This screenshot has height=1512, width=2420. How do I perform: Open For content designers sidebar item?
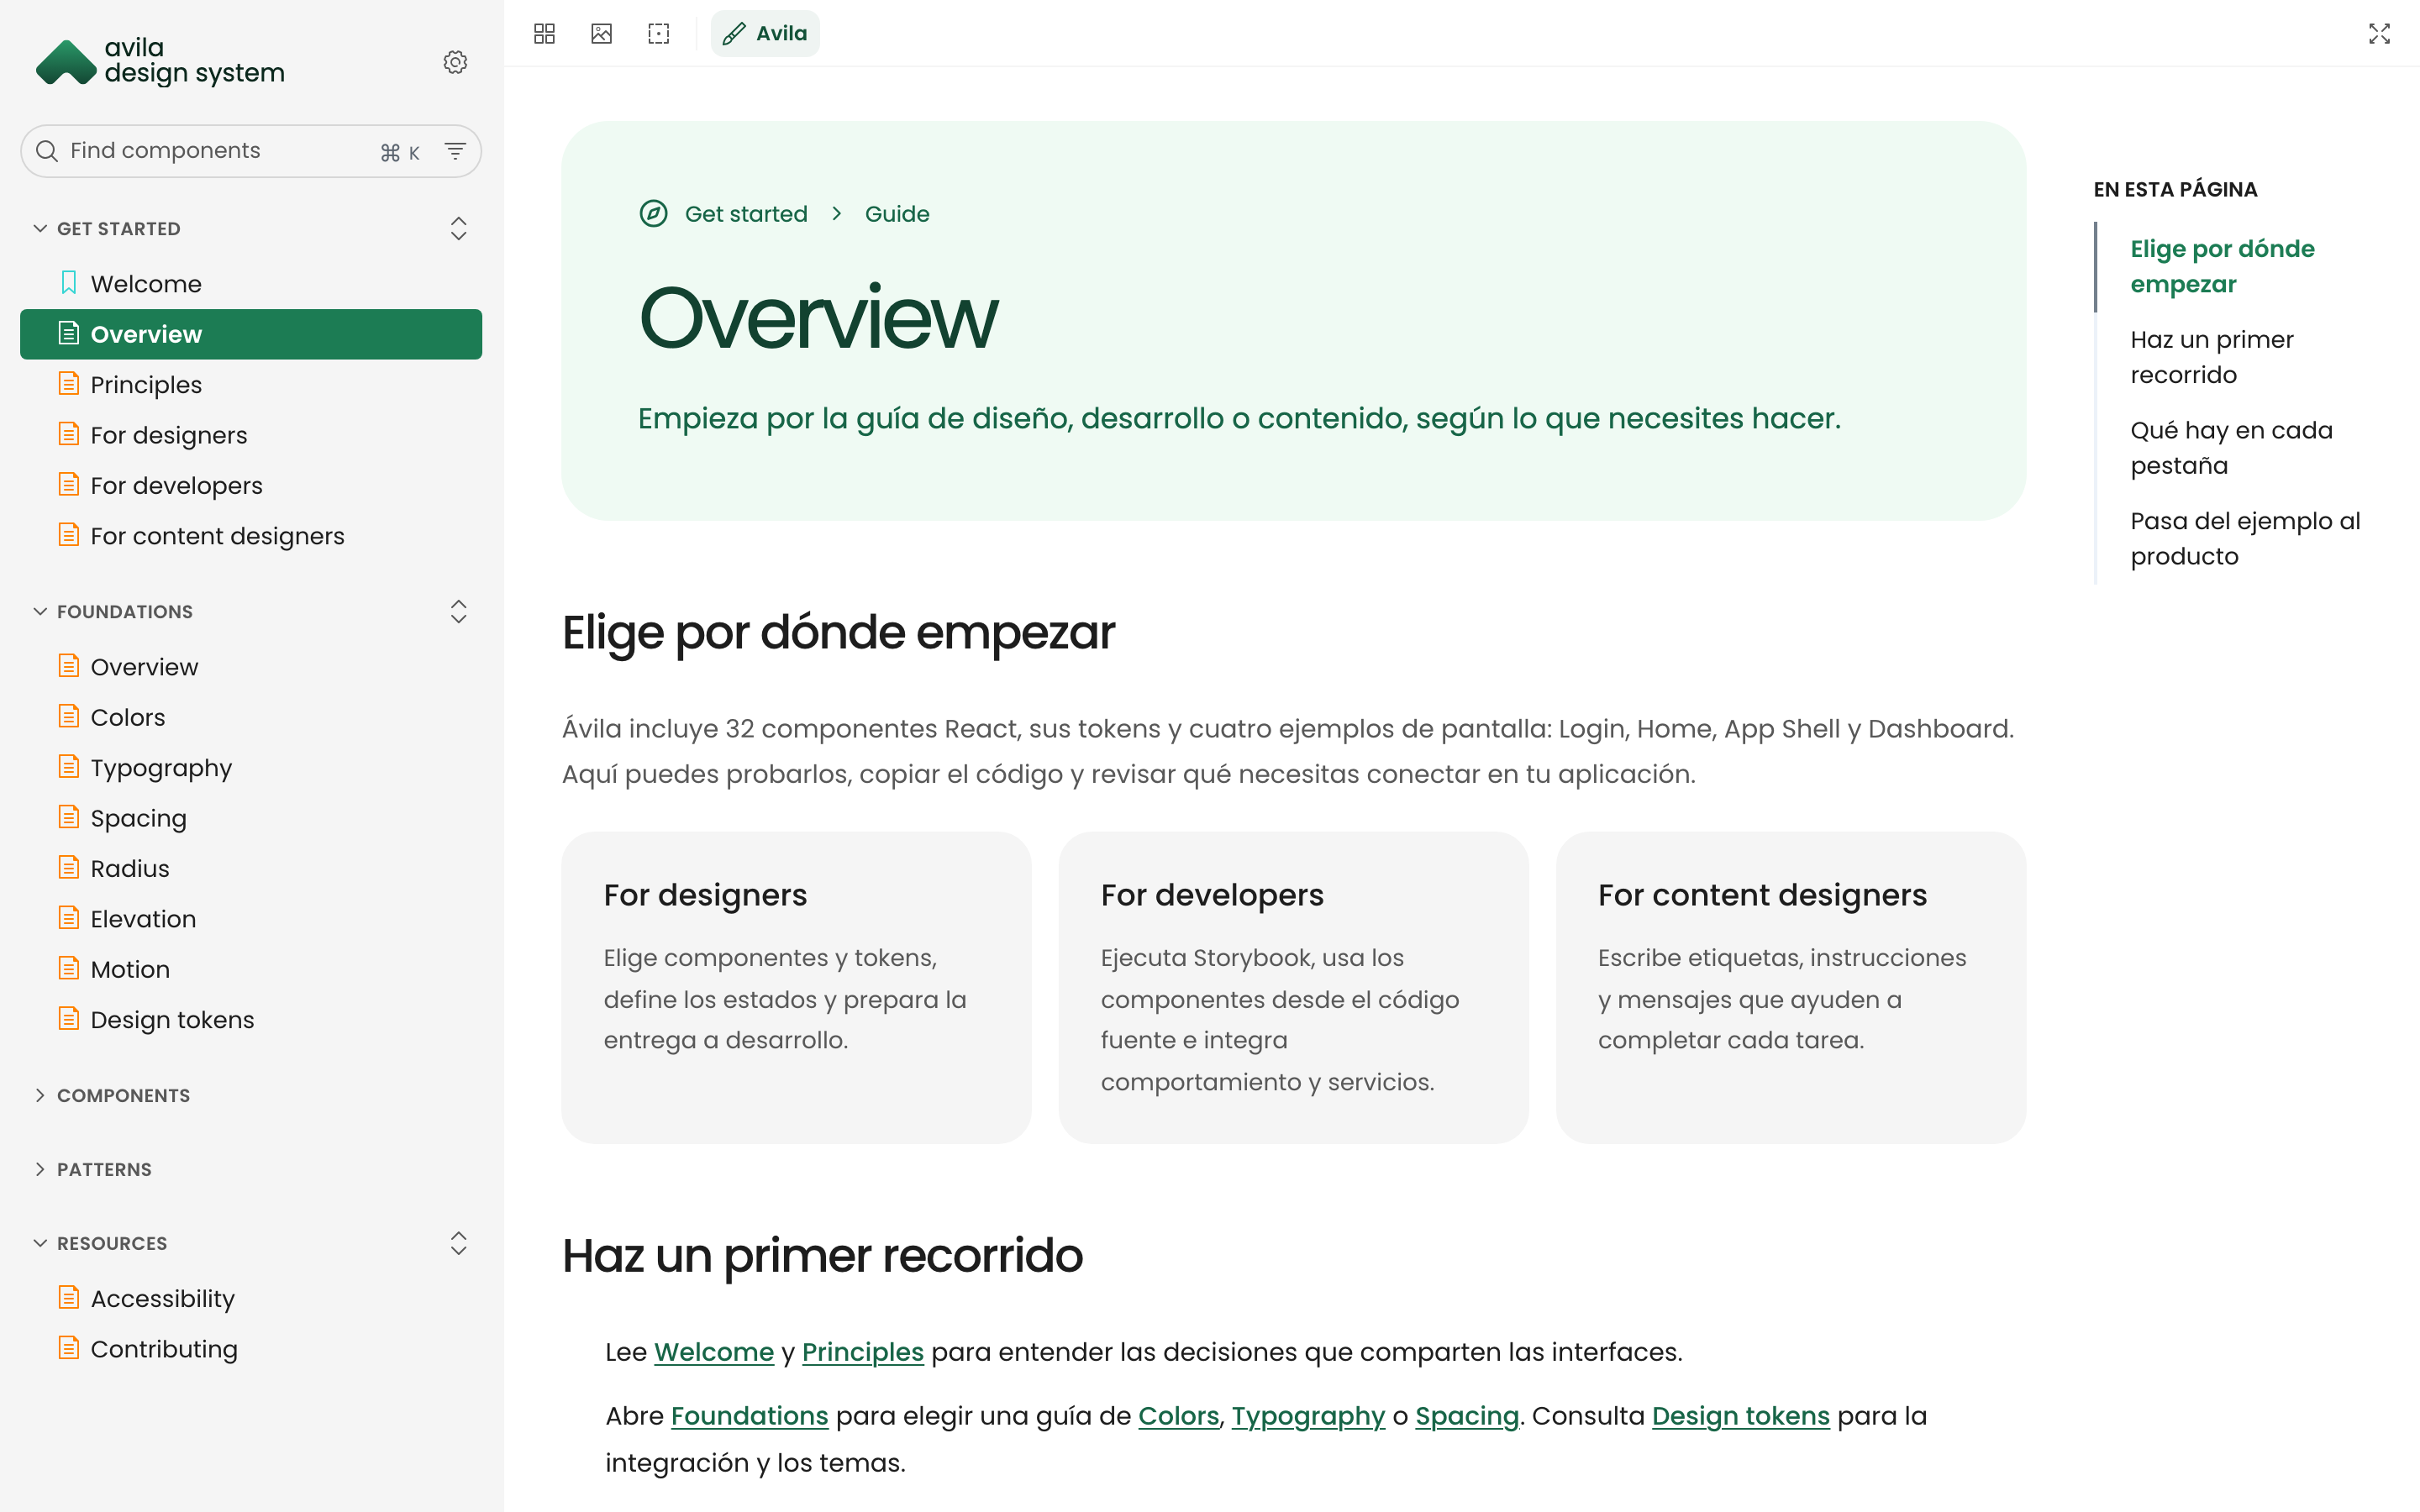click(251, 536)
